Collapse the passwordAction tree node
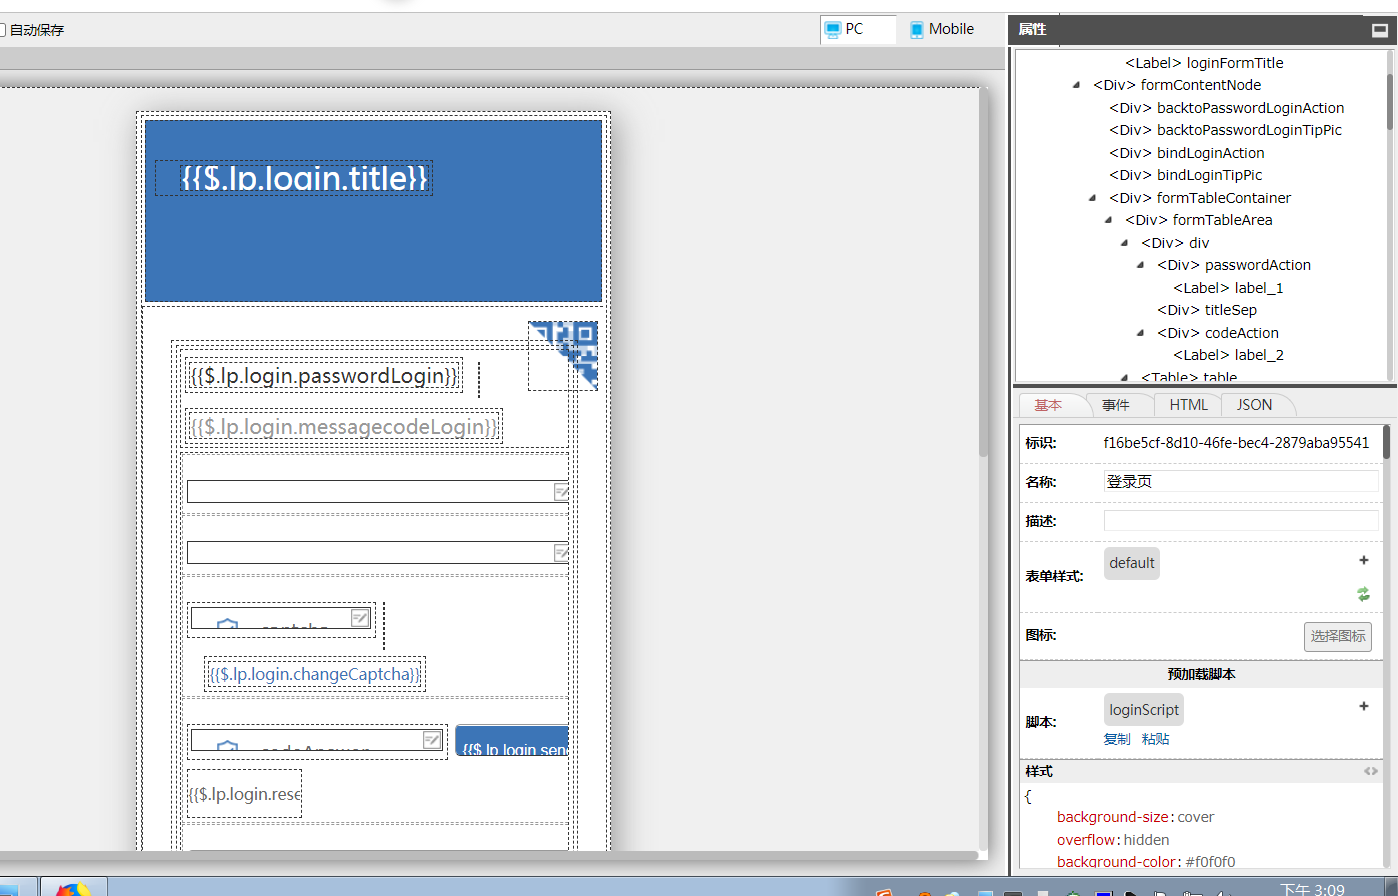This screenshot has width=1398, height=896. [x=1140, y=265]
